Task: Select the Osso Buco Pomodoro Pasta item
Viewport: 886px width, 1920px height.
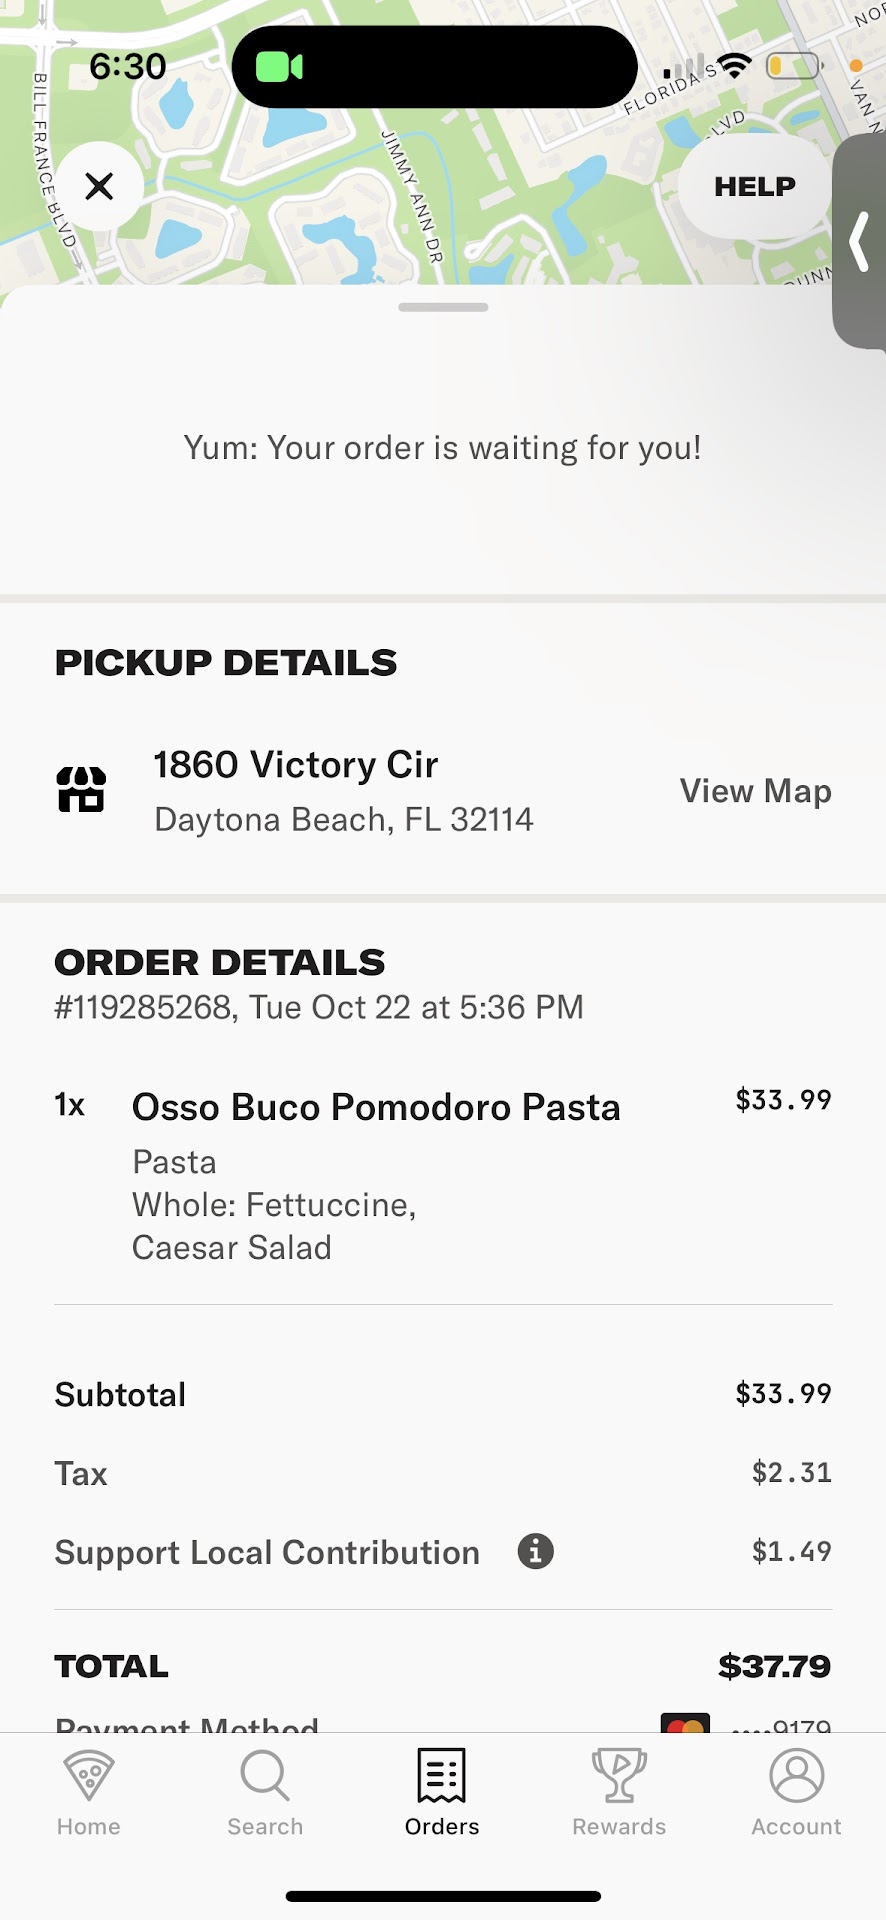Action: tap(376, 1107)
